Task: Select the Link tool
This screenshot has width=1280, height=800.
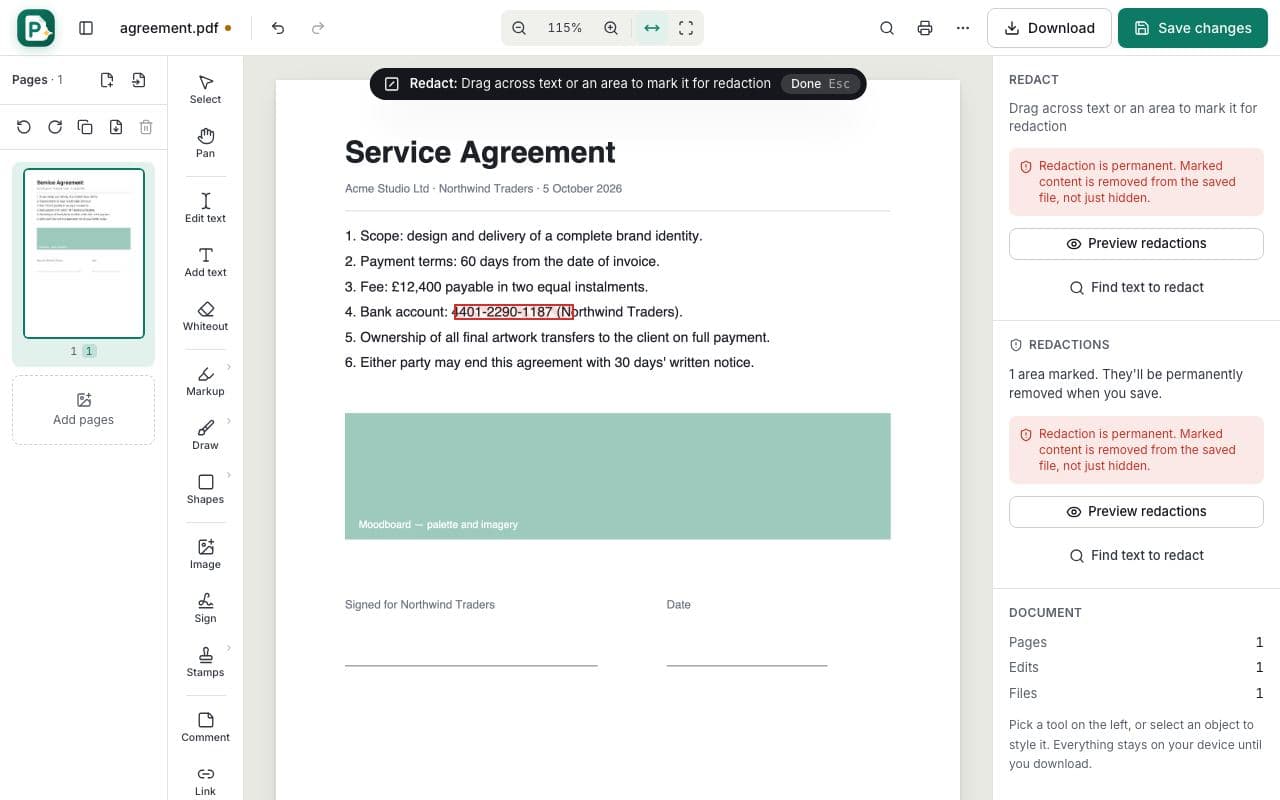Action: point(205,781)
